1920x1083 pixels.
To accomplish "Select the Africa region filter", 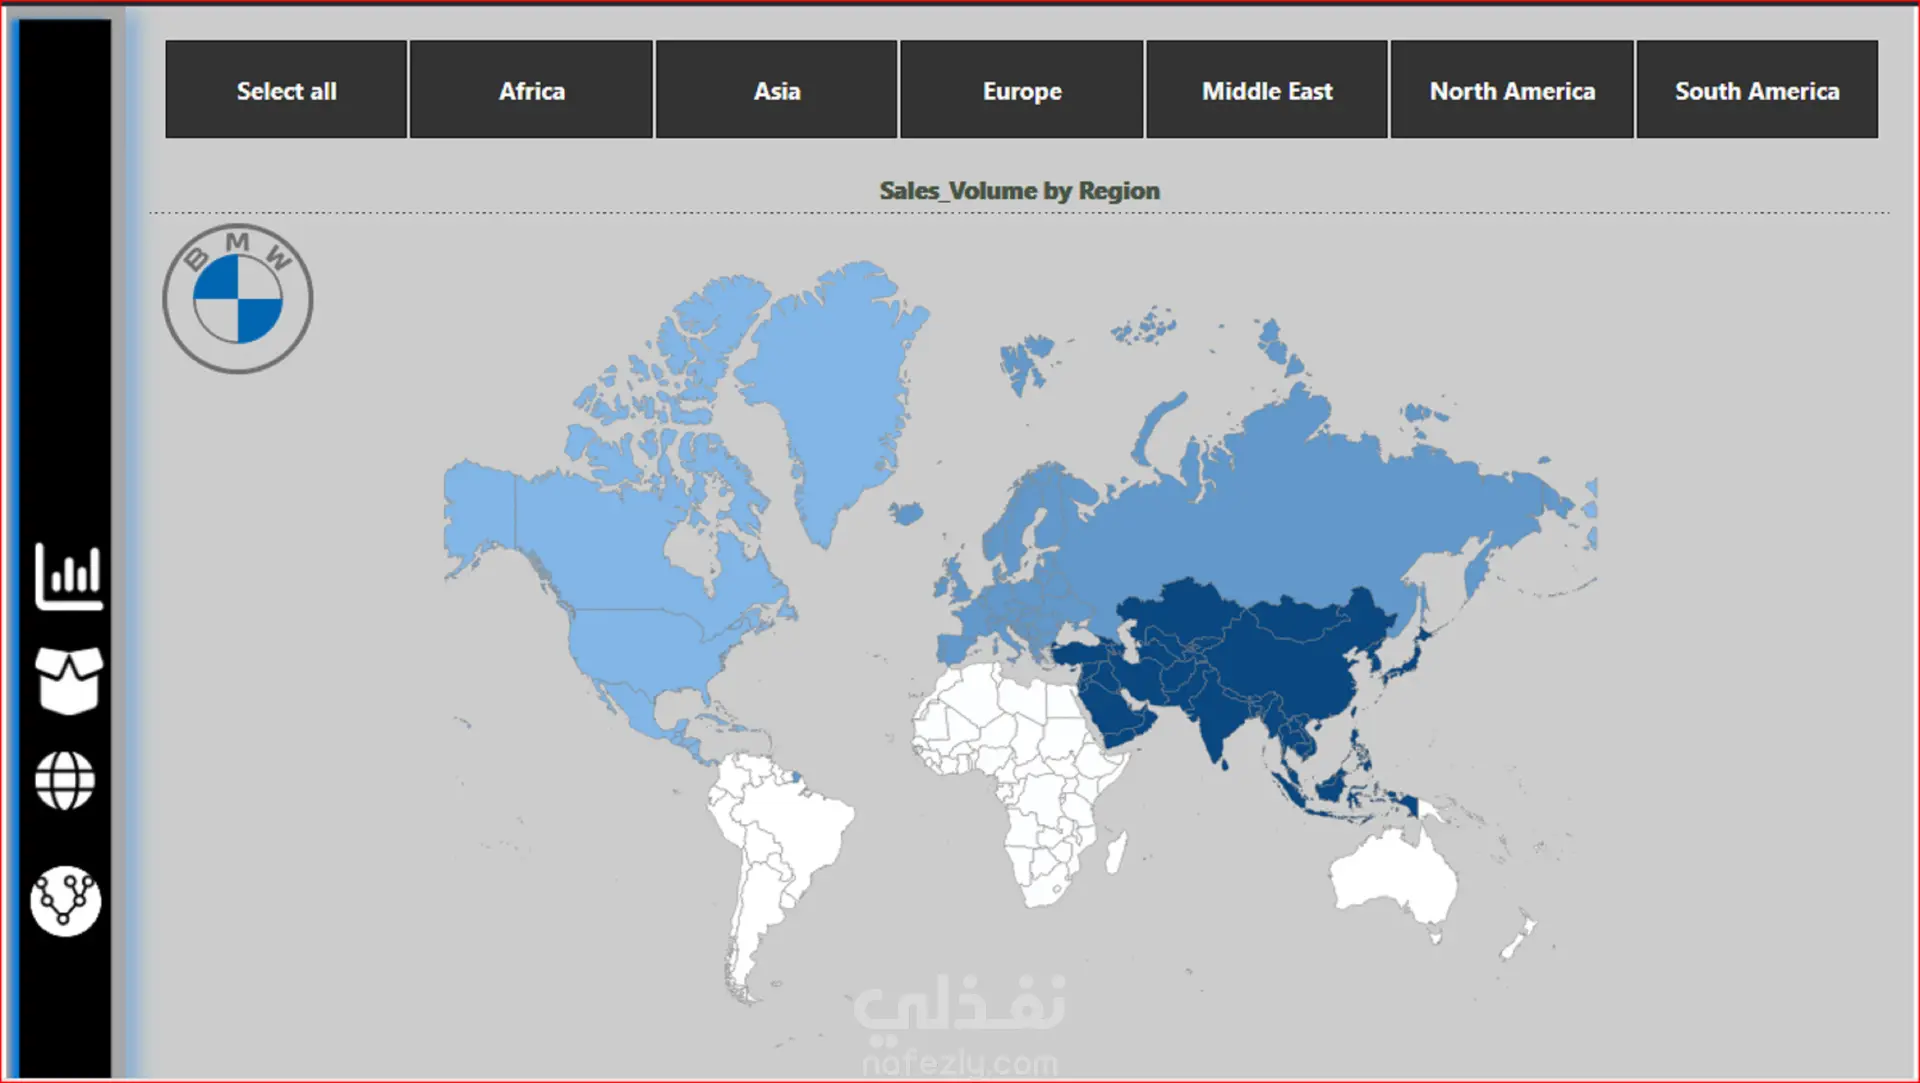I will click(531, 90).
